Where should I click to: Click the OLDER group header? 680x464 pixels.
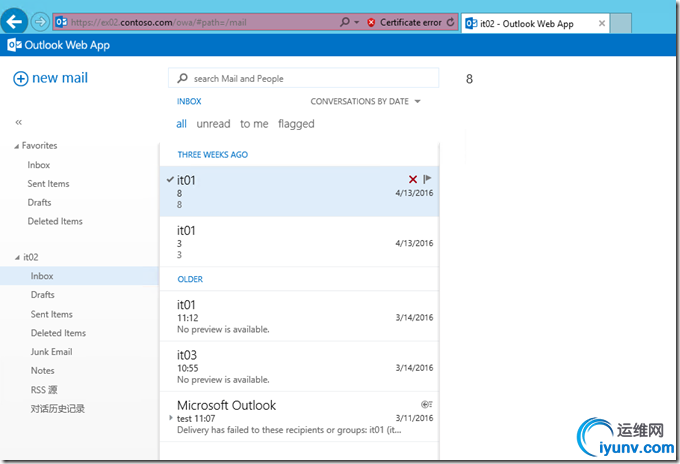pyautogui.click(x=190, y=279)
